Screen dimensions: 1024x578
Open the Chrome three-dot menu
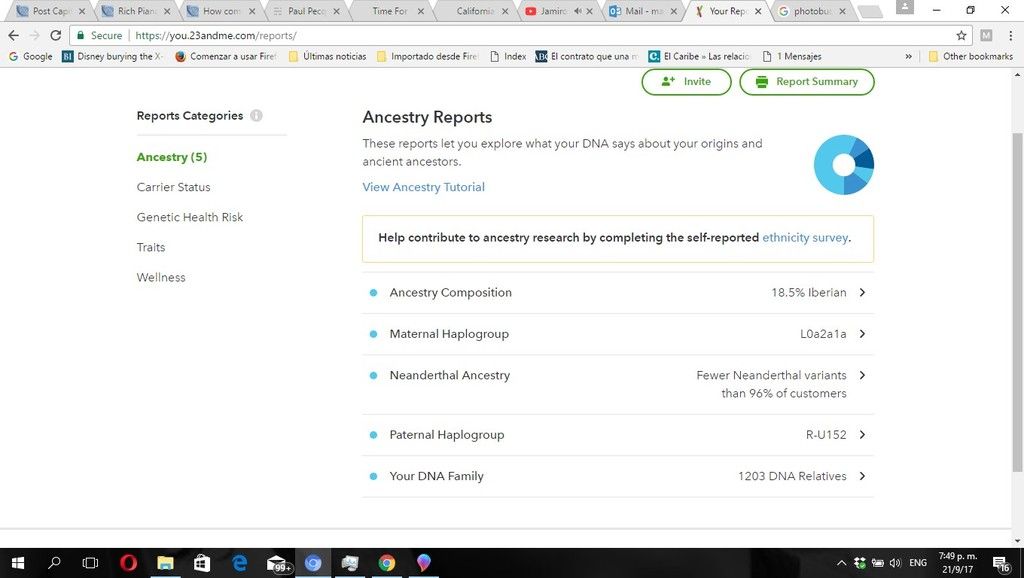(1010, 35)
